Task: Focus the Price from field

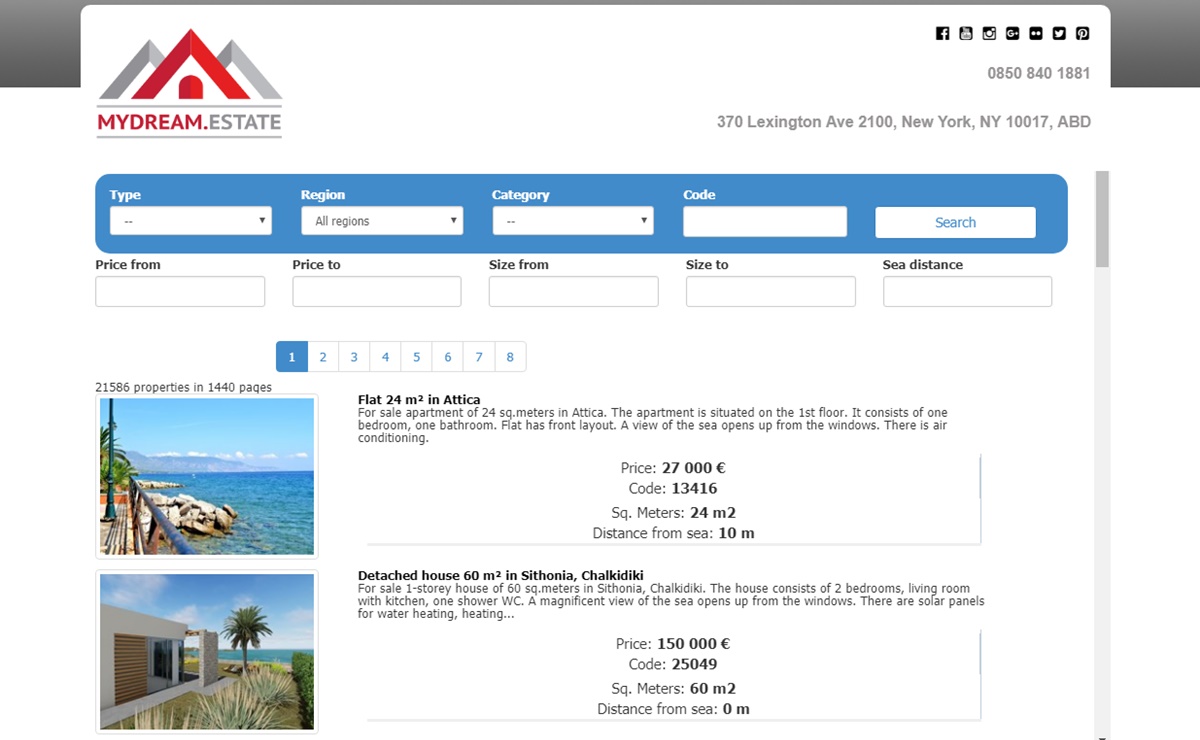Action: [180, 291]
